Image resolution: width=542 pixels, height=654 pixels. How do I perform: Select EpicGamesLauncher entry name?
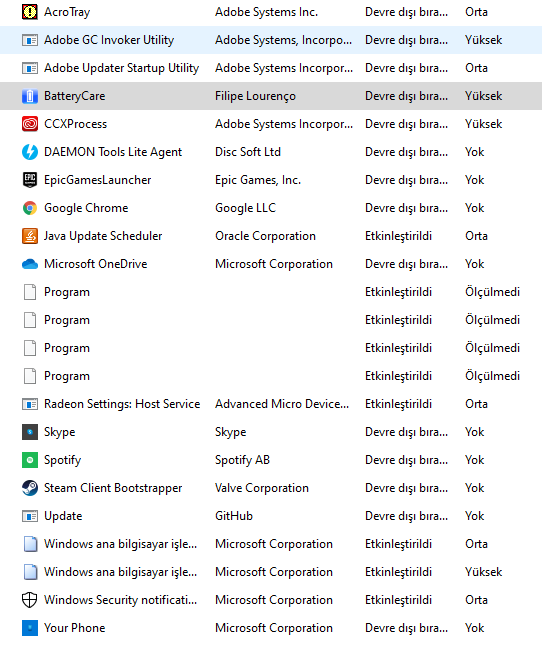(98, 180)
